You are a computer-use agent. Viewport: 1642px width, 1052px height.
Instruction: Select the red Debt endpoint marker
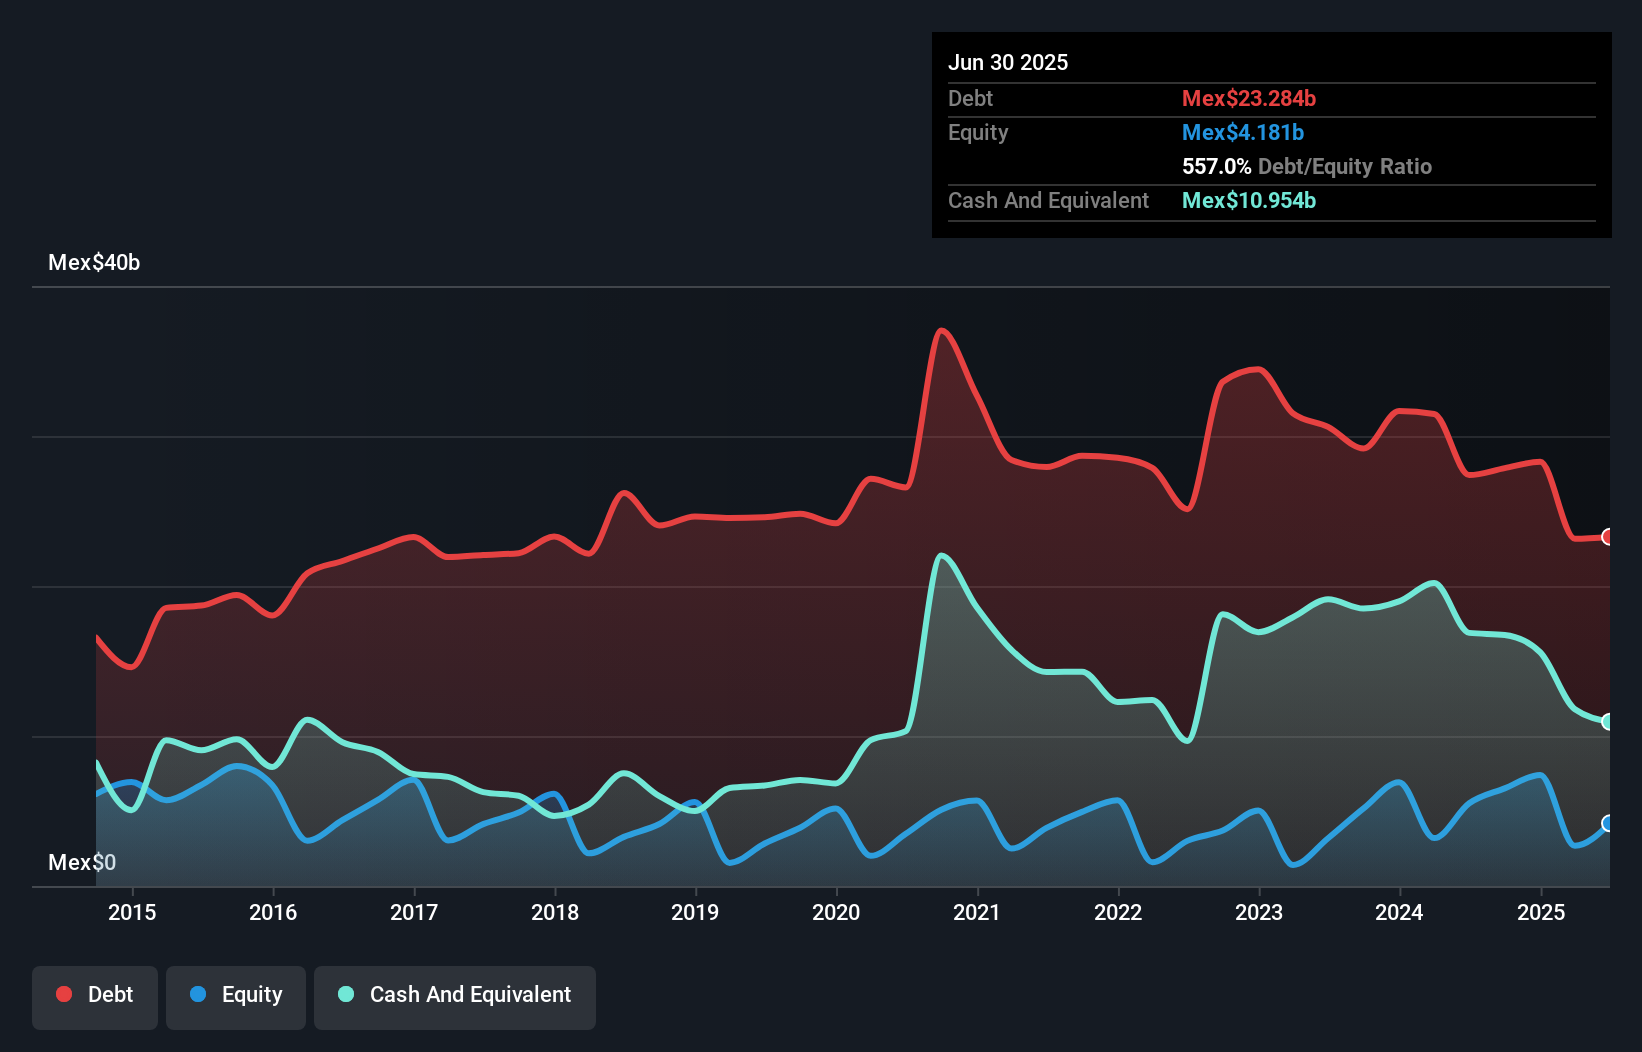(x=1607, y=537)
